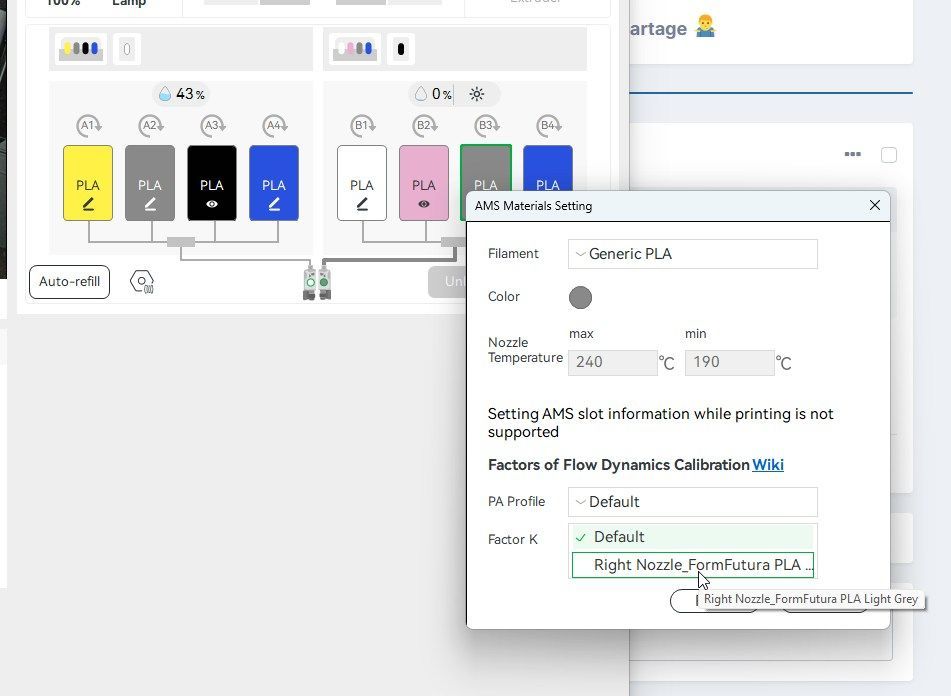
Task: Open the AMS drying sun icon
Action: [x=477, y=94]
